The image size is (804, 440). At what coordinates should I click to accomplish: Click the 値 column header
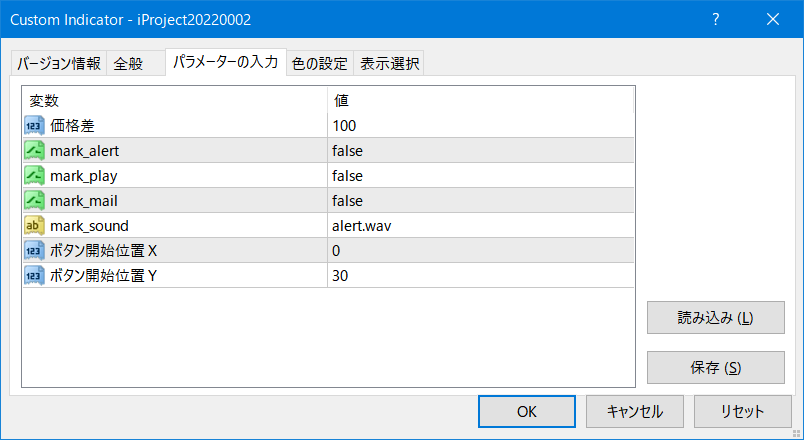pos(480,101)
